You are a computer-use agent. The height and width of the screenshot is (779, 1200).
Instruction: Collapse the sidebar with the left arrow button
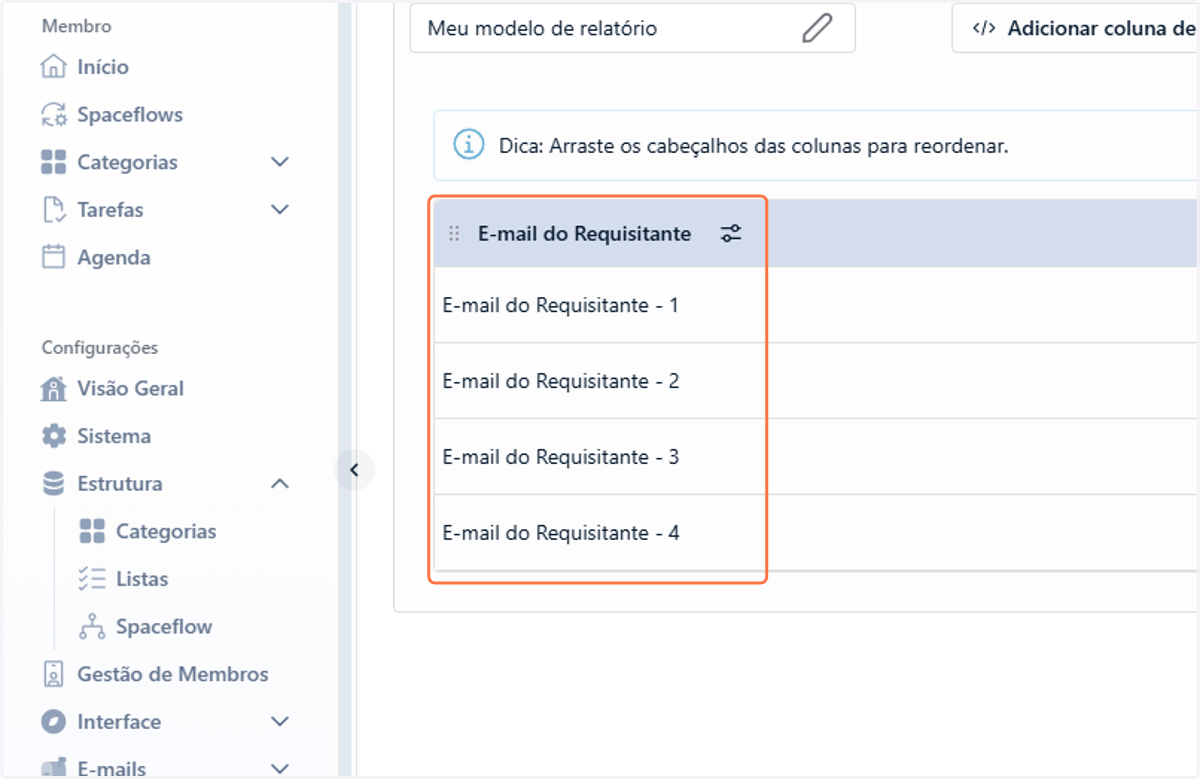[x=354, y=470]
